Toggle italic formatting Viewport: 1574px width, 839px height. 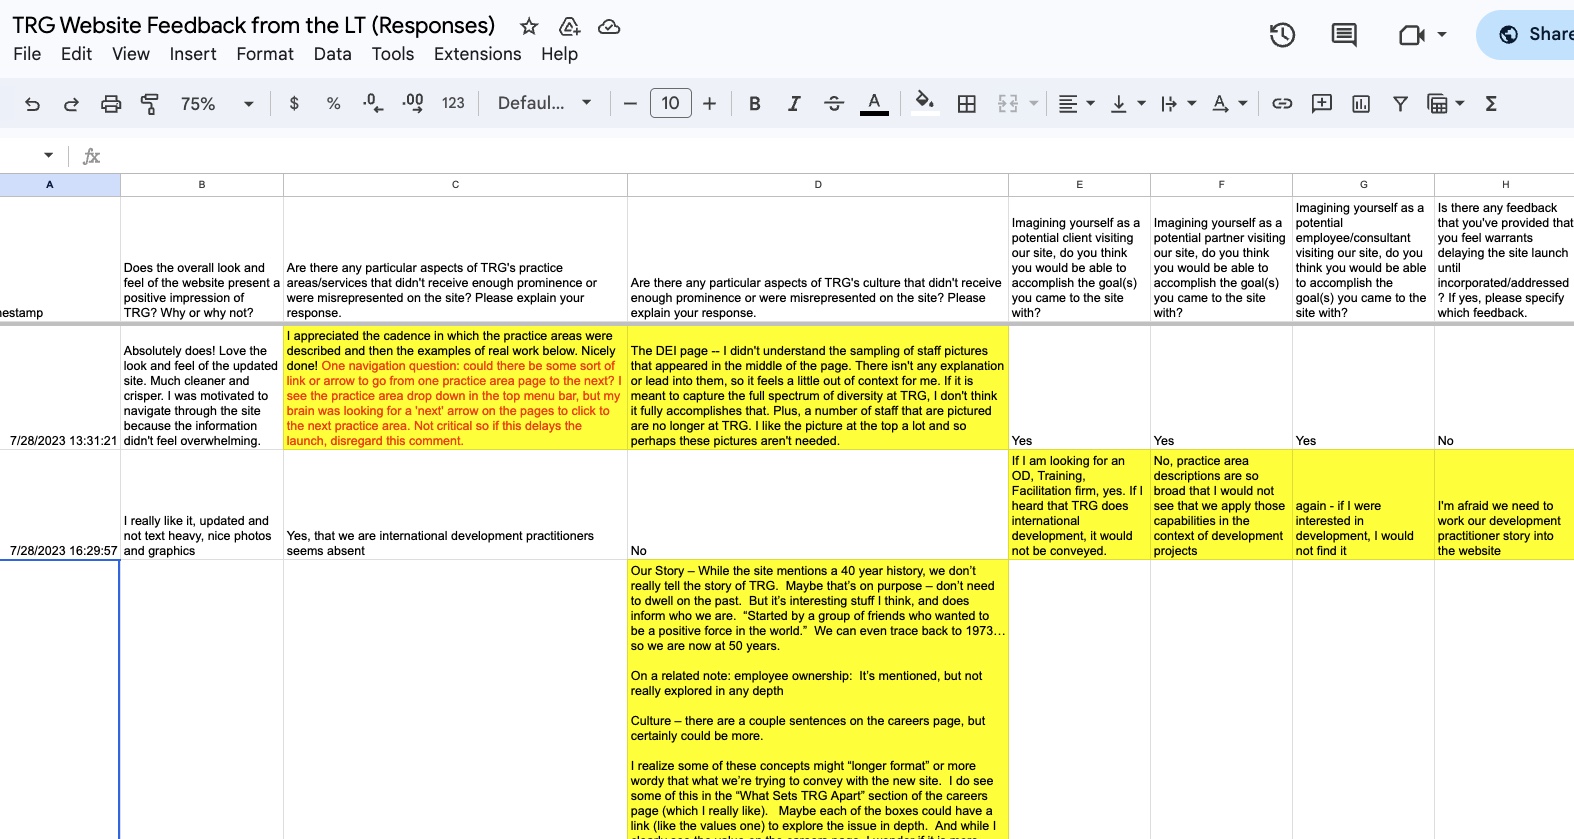click(x=794, y=103)
